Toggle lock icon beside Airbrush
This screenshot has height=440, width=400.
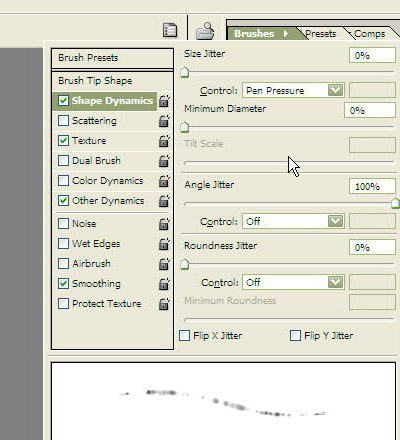click(x=164, y=264)
